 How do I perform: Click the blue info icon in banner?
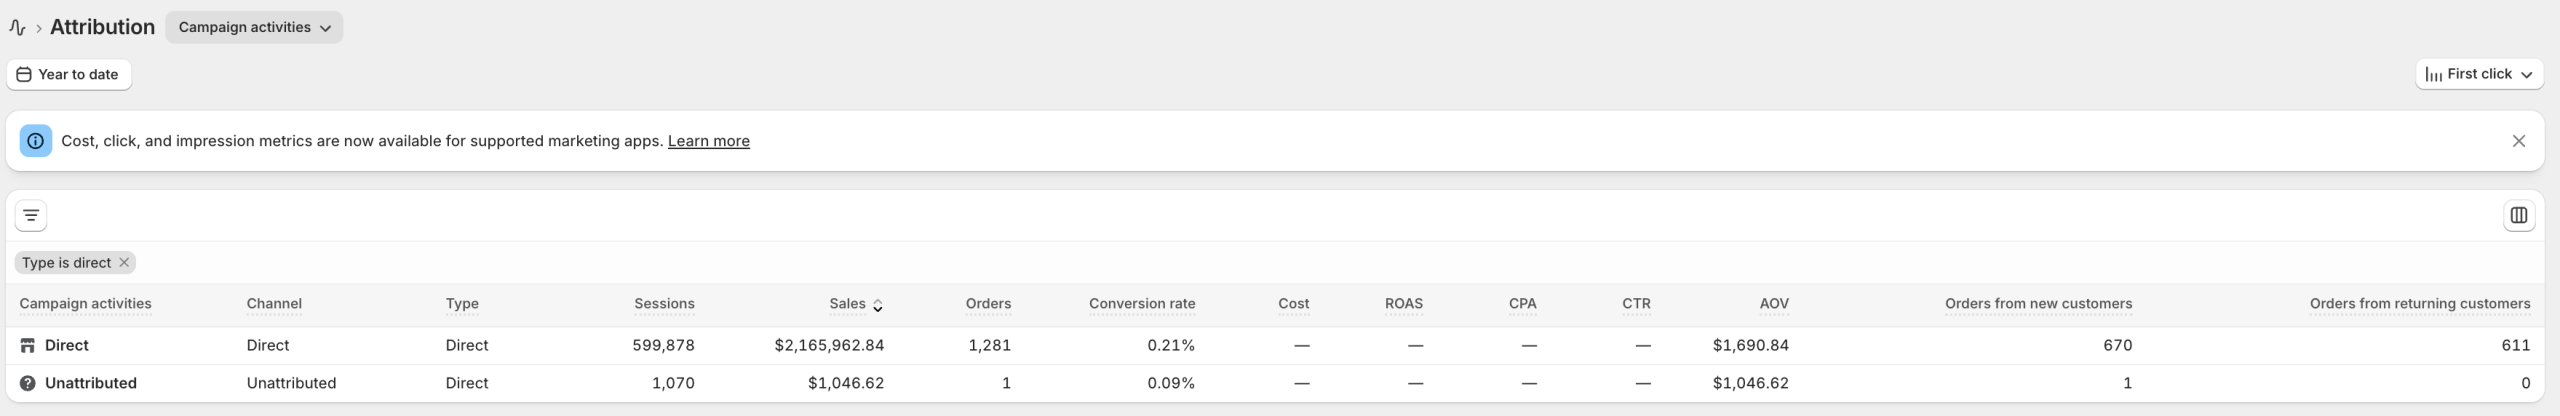[x=36, y=141]
